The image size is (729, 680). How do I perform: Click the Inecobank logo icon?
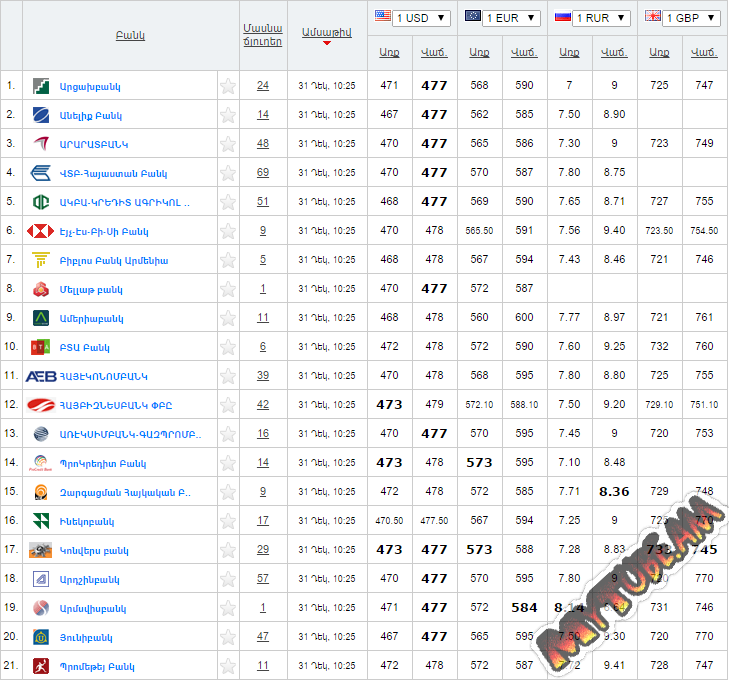[x=41, y=521]
